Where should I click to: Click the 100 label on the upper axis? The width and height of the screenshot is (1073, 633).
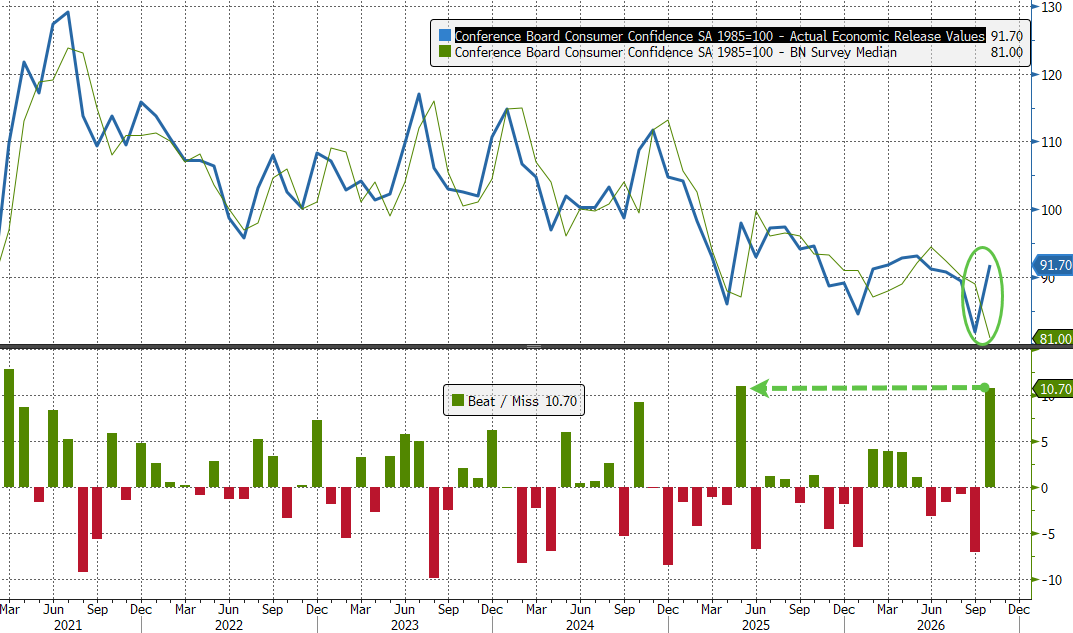[1051, 210]
